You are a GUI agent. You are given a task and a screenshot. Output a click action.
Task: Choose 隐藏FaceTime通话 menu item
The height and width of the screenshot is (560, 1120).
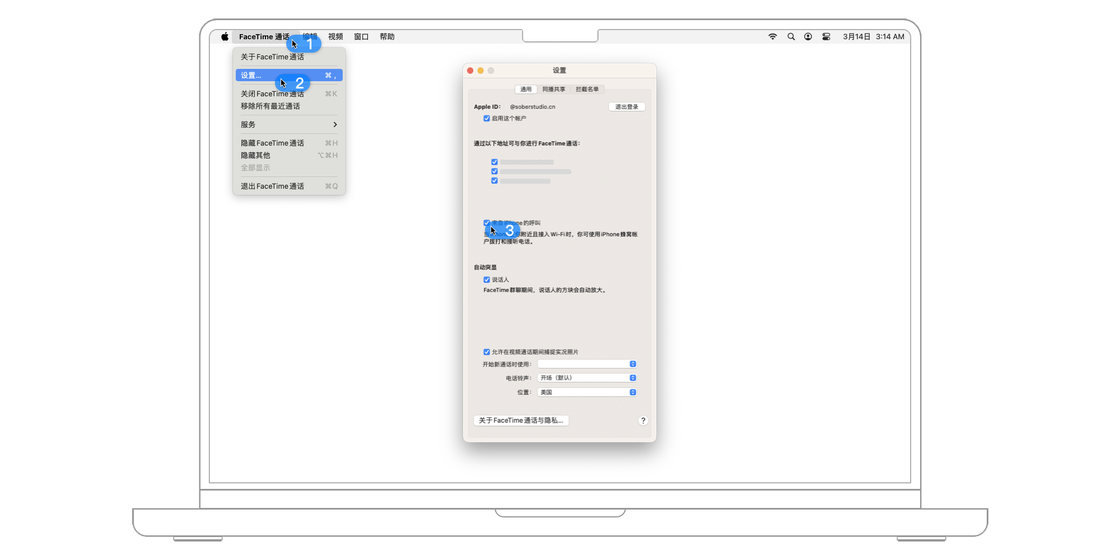[x=289, y=143]
